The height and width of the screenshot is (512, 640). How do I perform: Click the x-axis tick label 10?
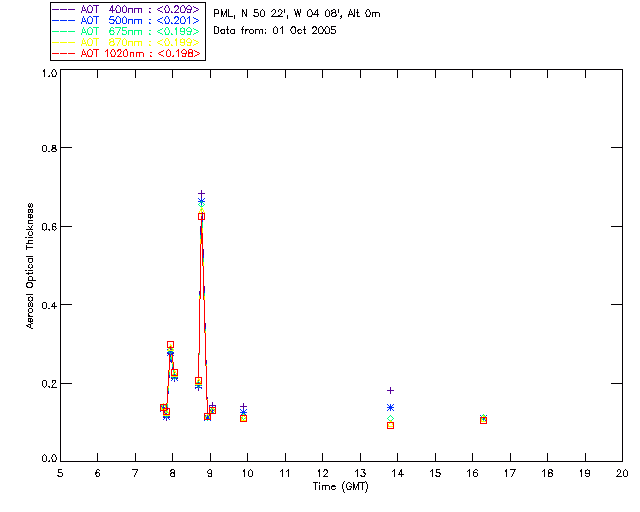247,473
